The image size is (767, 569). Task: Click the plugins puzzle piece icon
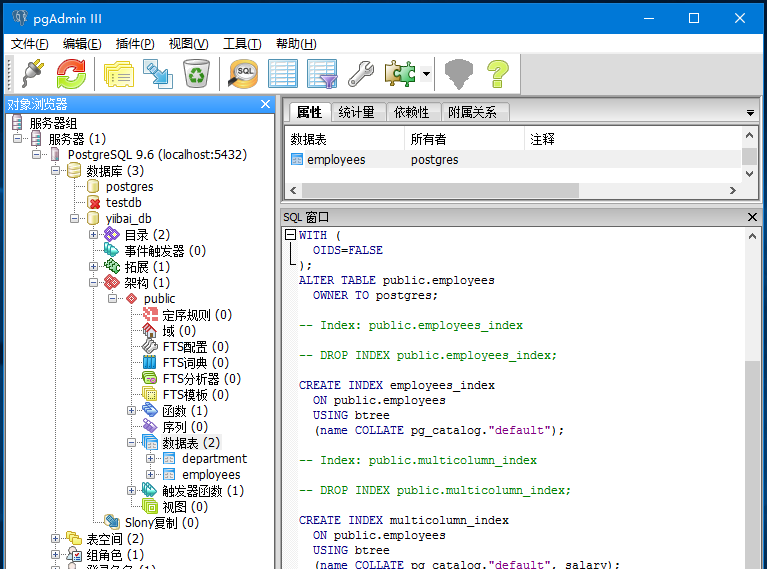400,73
